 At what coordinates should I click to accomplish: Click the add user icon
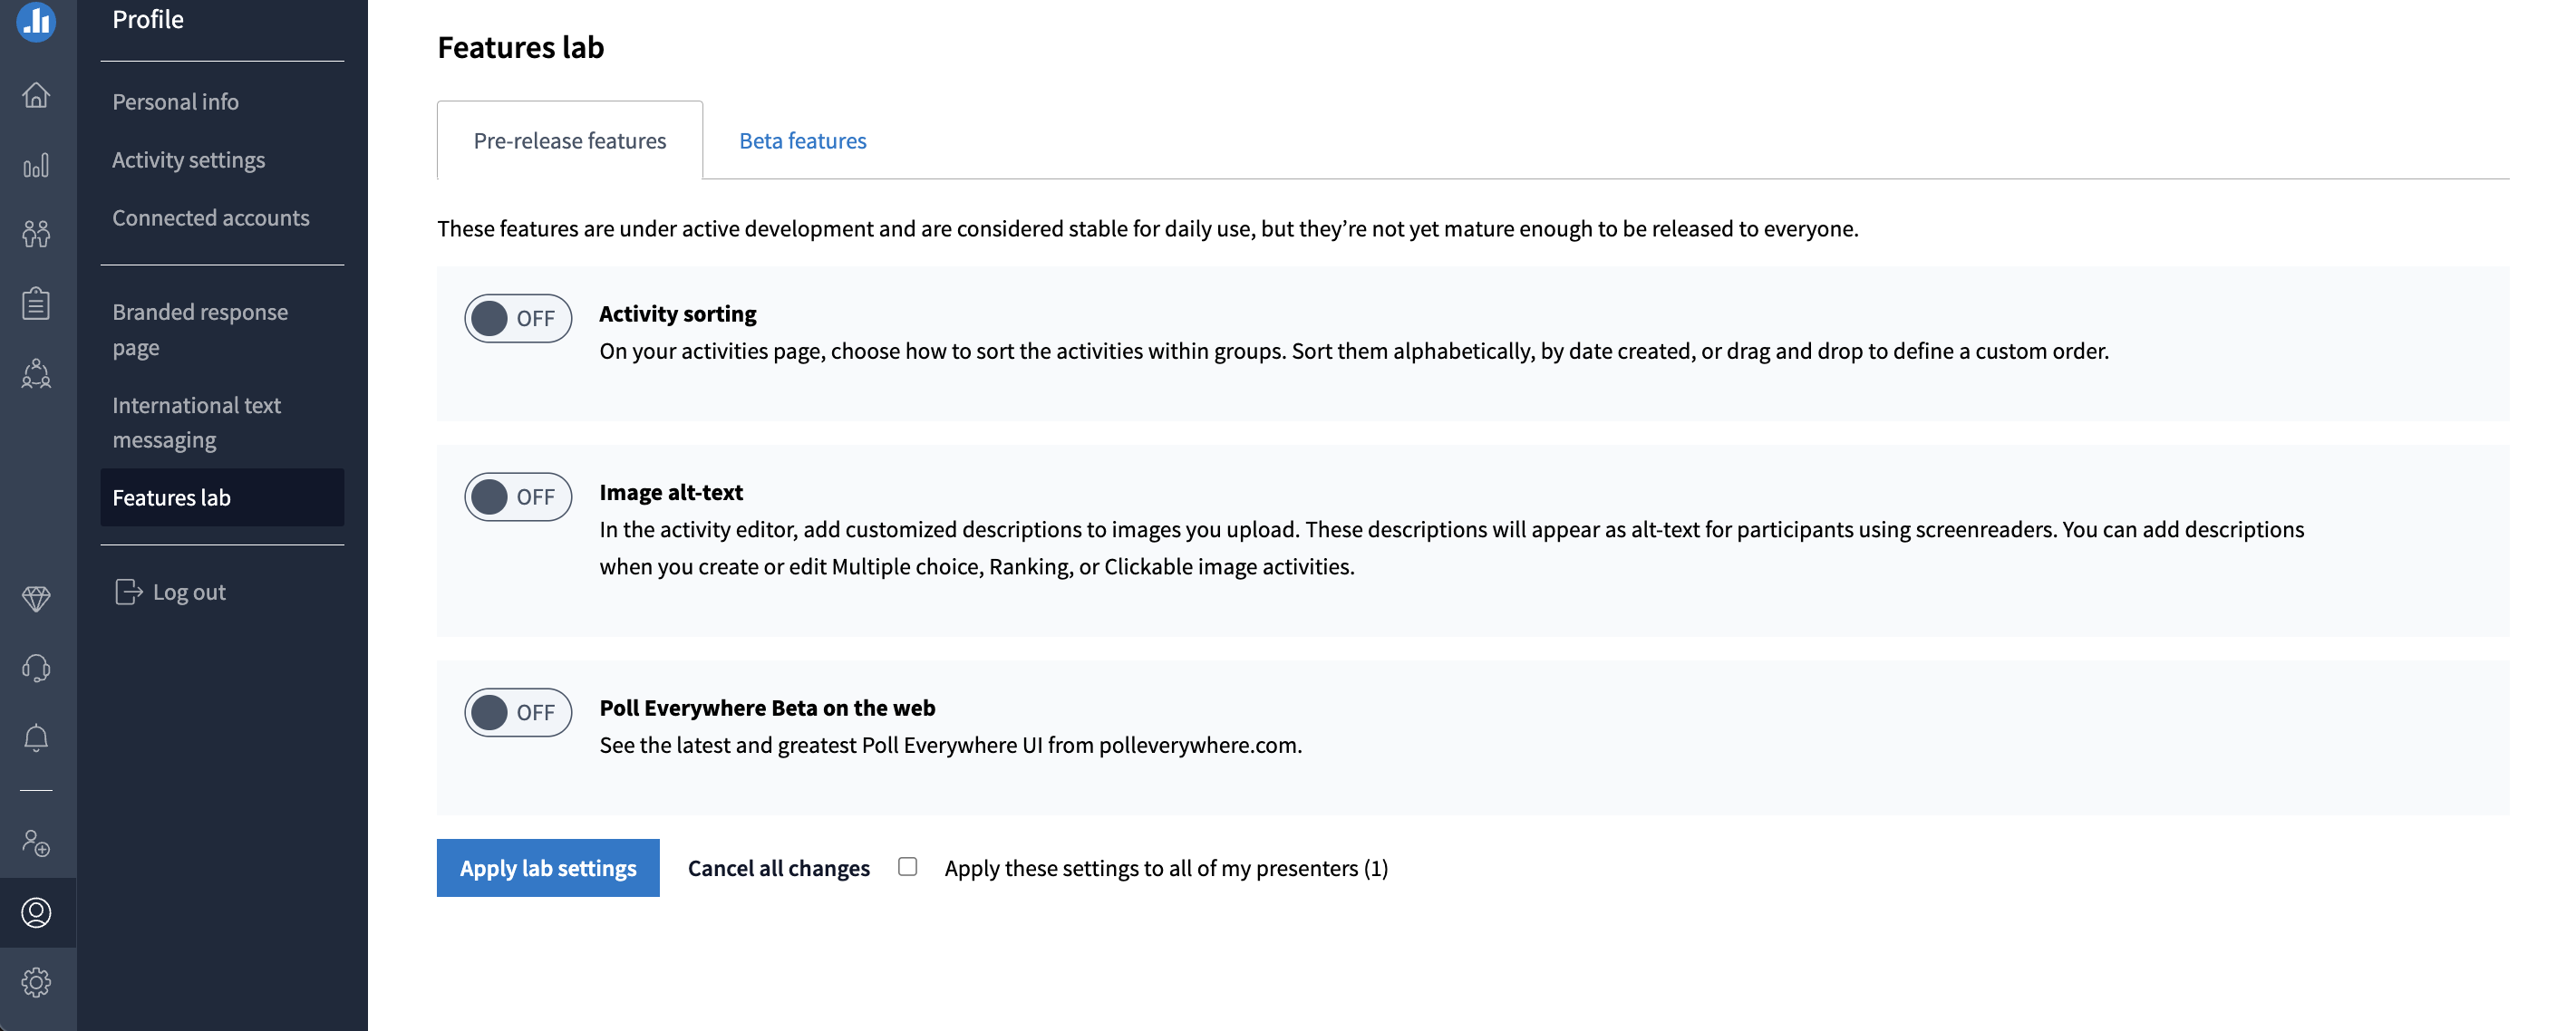click(x=36, y=843)
